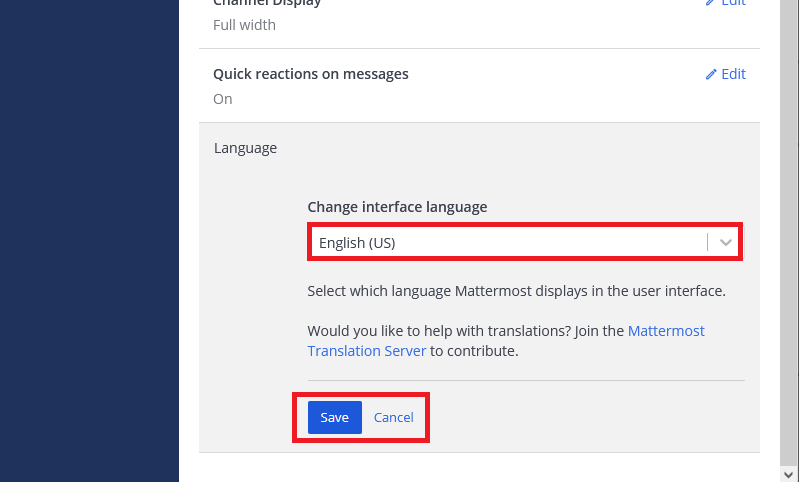Open the Mattermost Translation Server link
799x482 pixels.
click(x=366, y=351)
